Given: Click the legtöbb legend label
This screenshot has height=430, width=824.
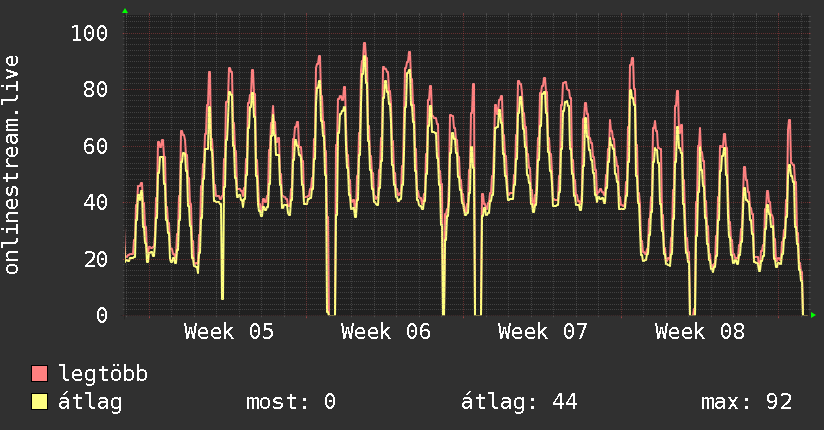Looking at the screenshot, I should point(103,374).
